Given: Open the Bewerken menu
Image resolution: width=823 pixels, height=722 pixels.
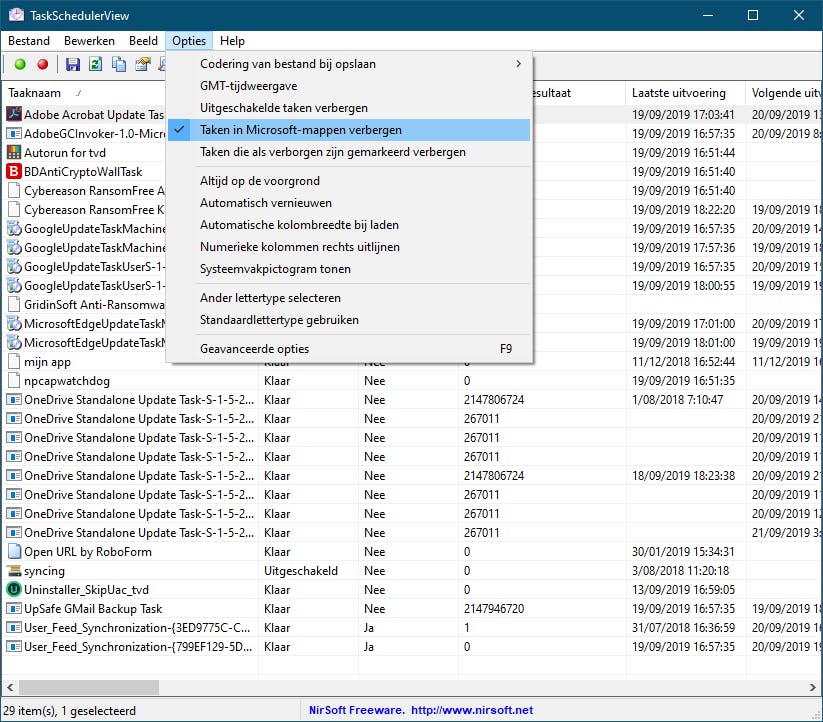Looking at the screenshot, I should pyautogui.click(x=89, y=41).
